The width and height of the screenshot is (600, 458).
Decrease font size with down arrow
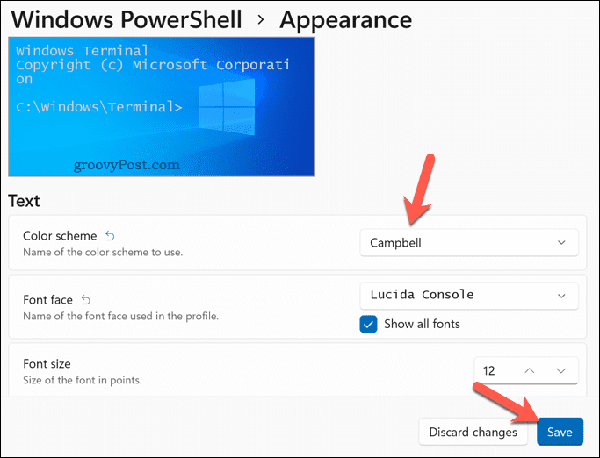[x=561, y=370]
